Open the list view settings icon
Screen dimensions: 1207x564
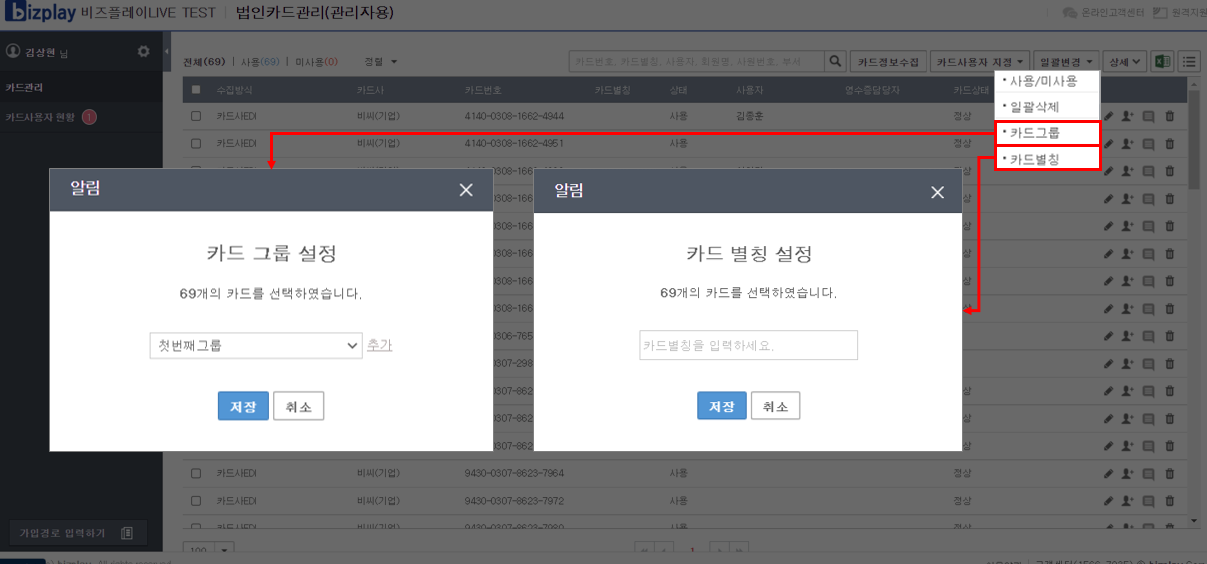point(1189,62)
